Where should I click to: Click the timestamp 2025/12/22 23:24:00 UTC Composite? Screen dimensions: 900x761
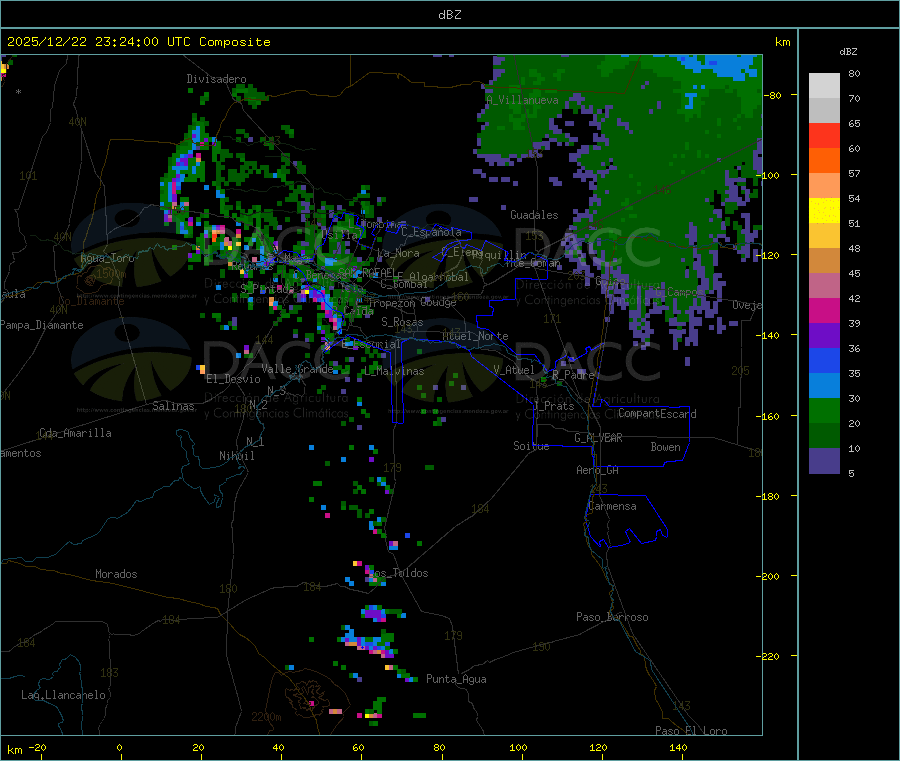138,42
